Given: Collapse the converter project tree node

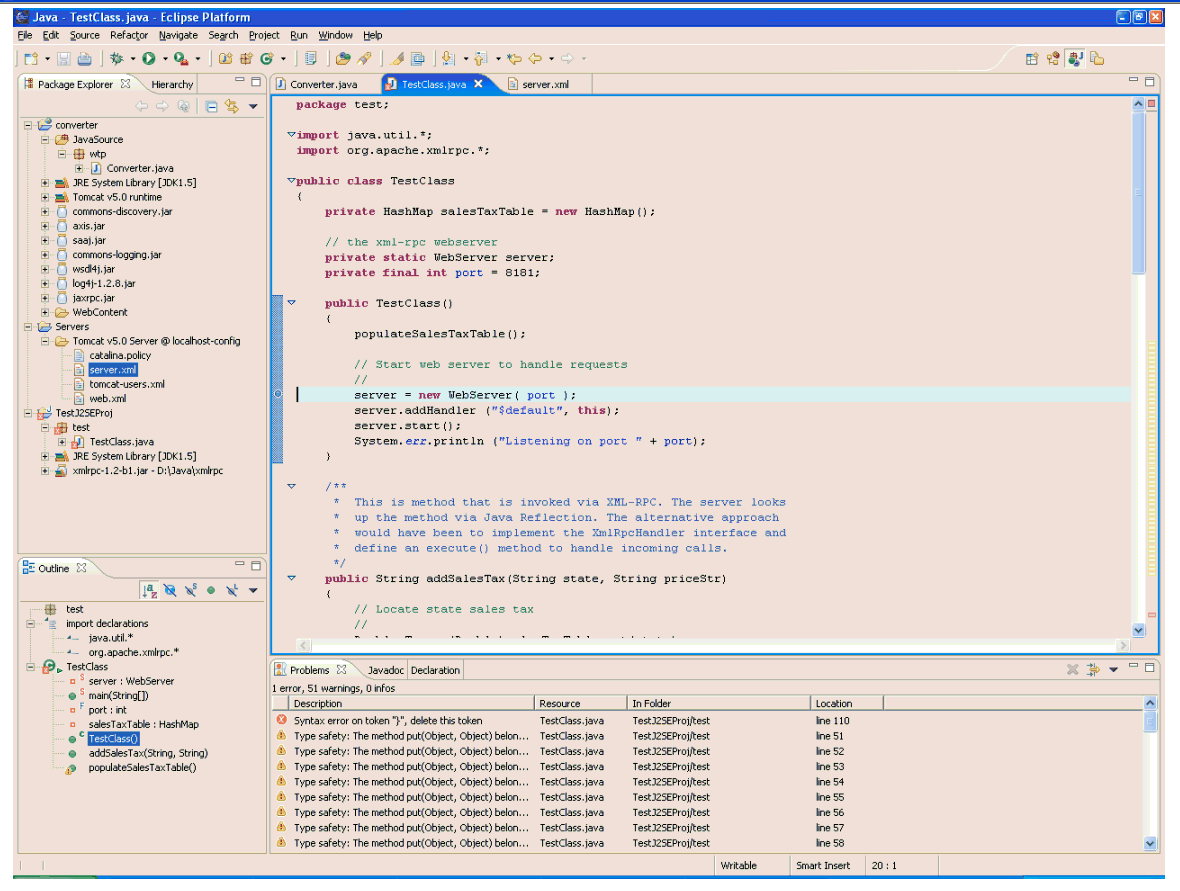Looking at the screenshot, I should click(x=29, y=125).
